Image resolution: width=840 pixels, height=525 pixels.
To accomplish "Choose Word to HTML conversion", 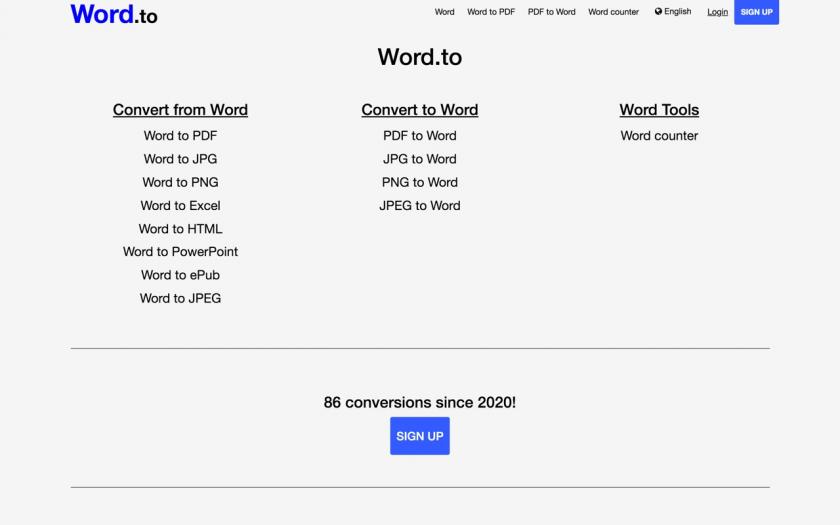I will pyautogui.click(x=180, y=229).
